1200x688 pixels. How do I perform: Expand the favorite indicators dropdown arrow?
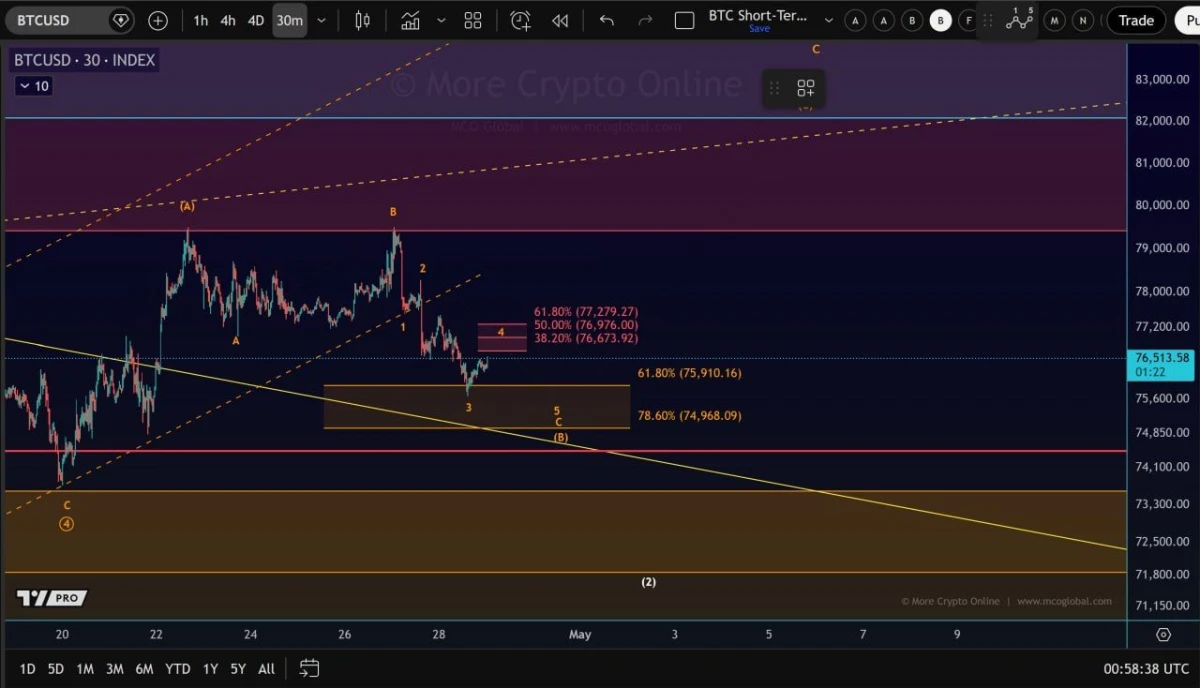click(441, 20)
